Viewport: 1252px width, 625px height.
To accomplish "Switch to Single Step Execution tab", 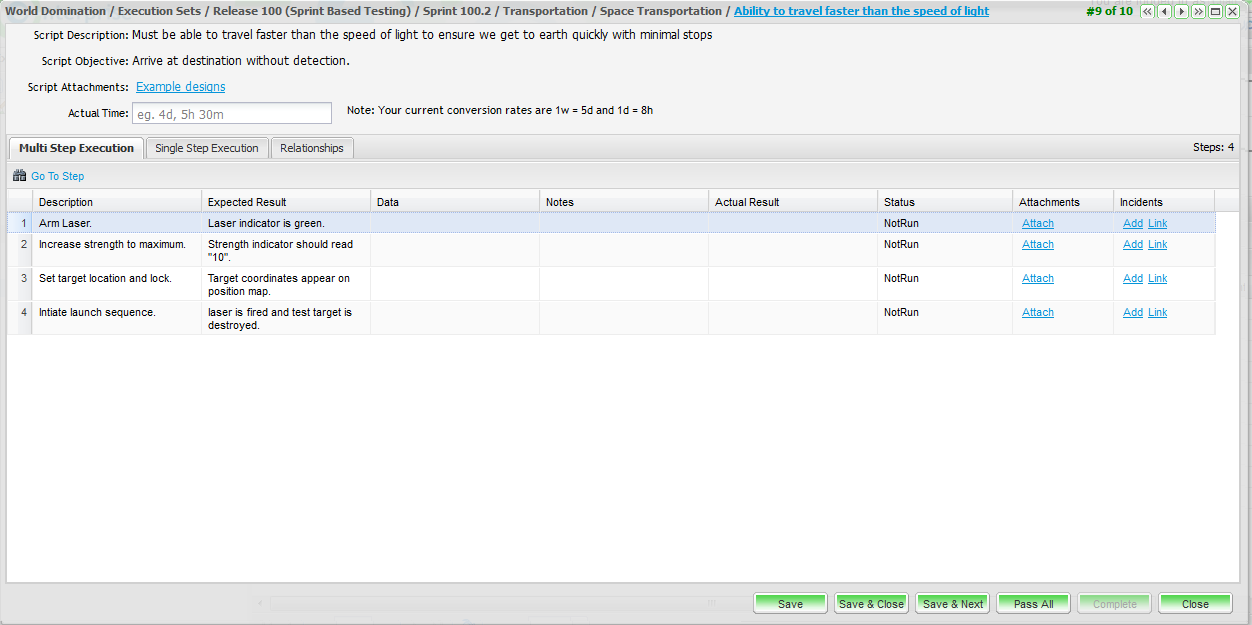I will (x=207, y=148).
